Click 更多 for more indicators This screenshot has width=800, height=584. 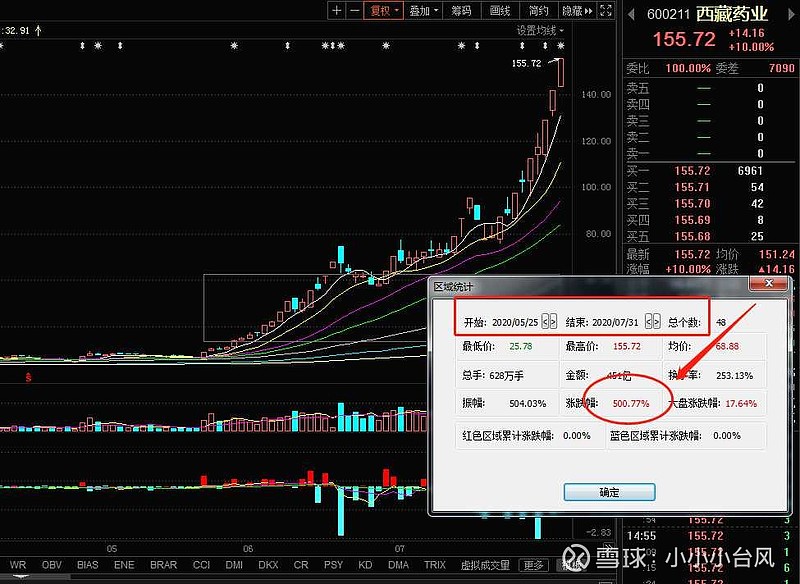(534, 565)
